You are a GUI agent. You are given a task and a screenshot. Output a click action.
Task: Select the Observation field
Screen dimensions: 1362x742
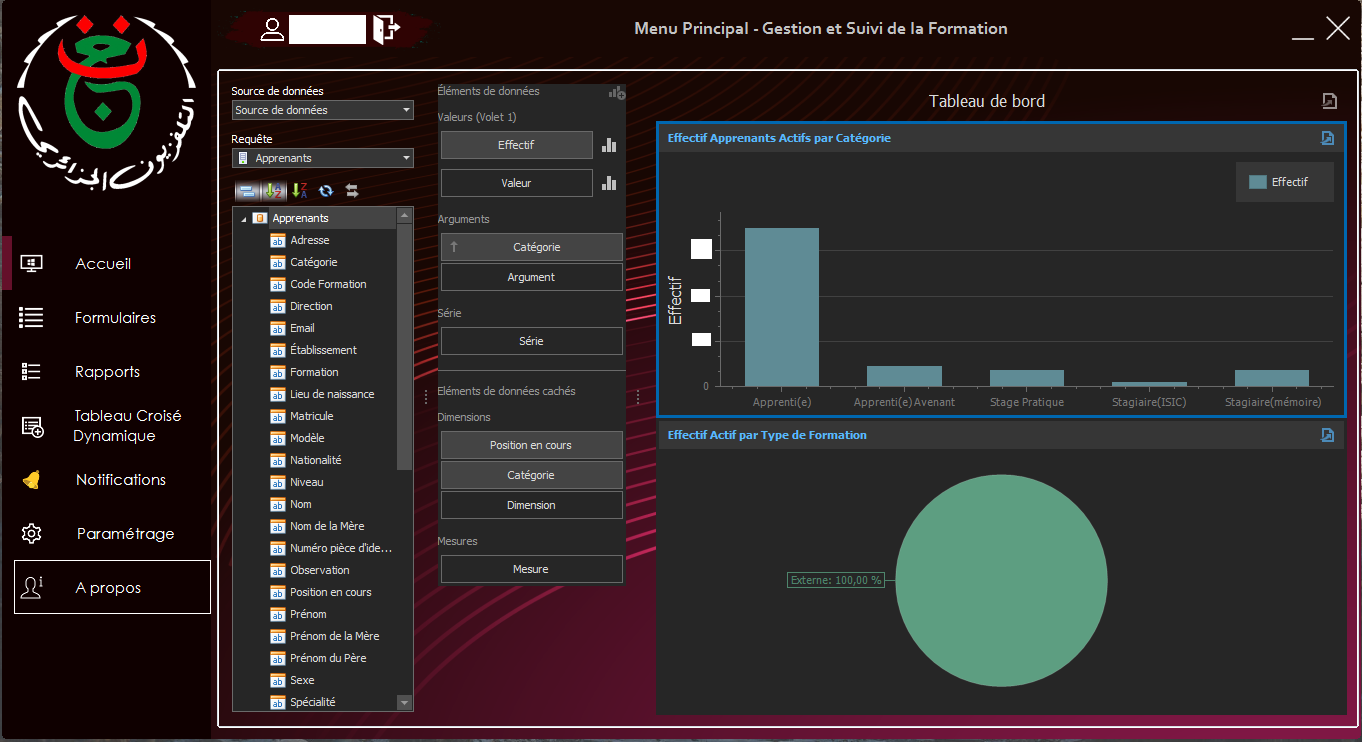click(319, 570)
